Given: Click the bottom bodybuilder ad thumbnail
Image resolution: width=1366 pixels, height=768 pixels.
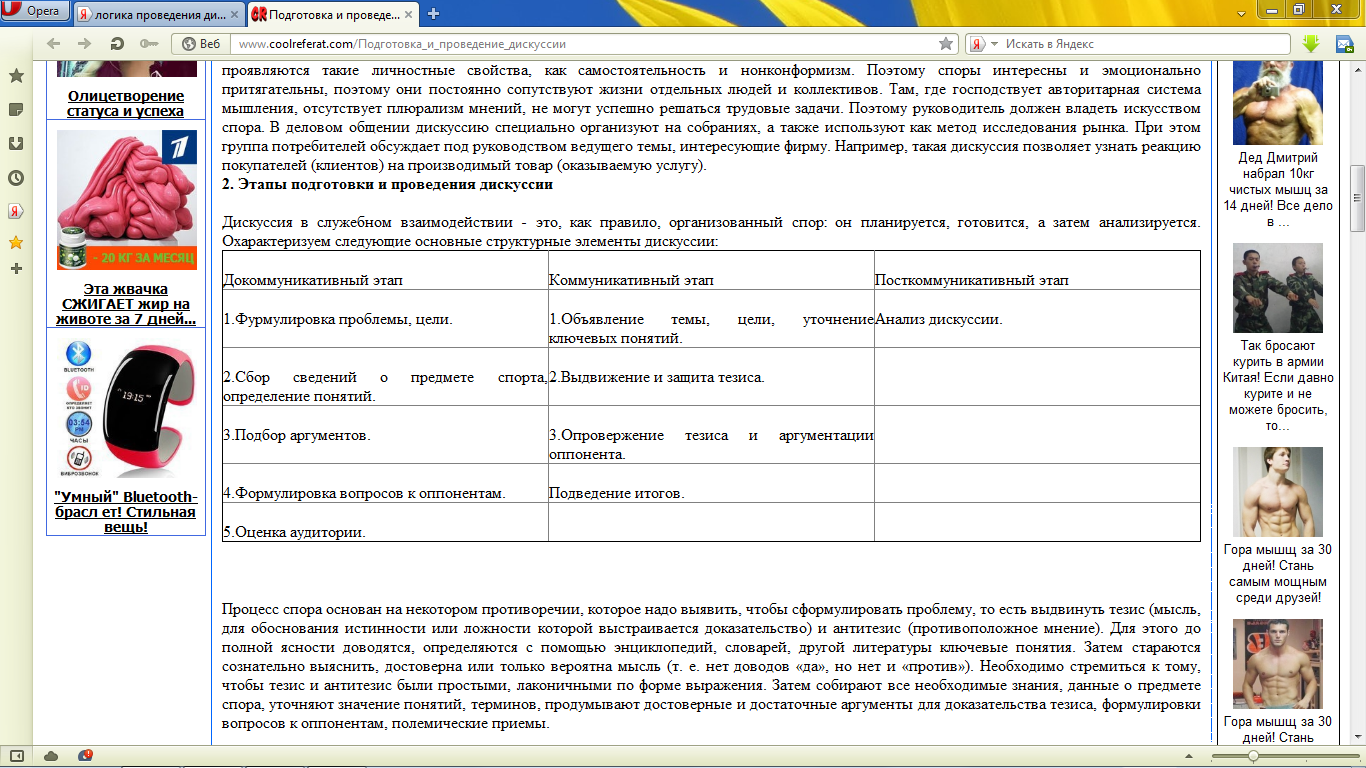Looking at the screenshot, I should 1278,664.
